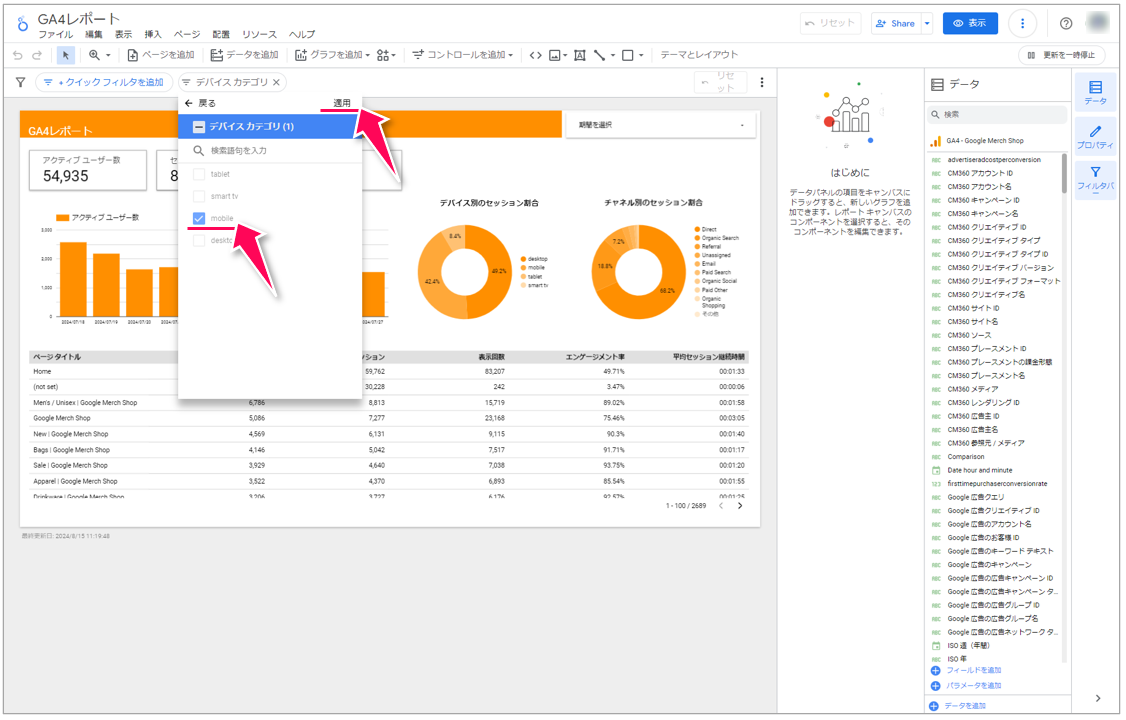Open the 配置 menu
The image size is (1126, 720).
coord(221,34)
